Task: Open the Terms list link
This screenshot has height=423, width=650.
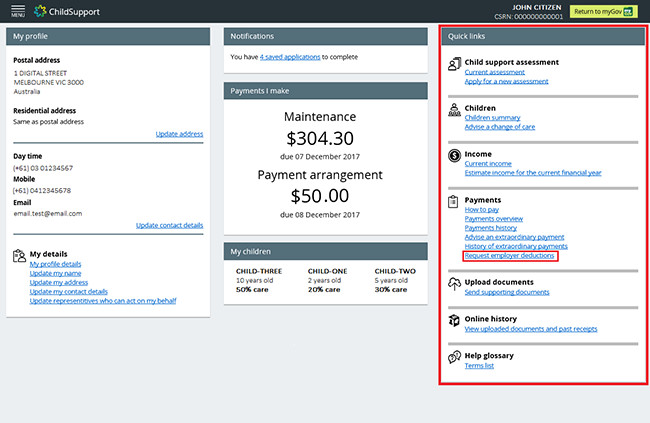Action: pos(479,365)
